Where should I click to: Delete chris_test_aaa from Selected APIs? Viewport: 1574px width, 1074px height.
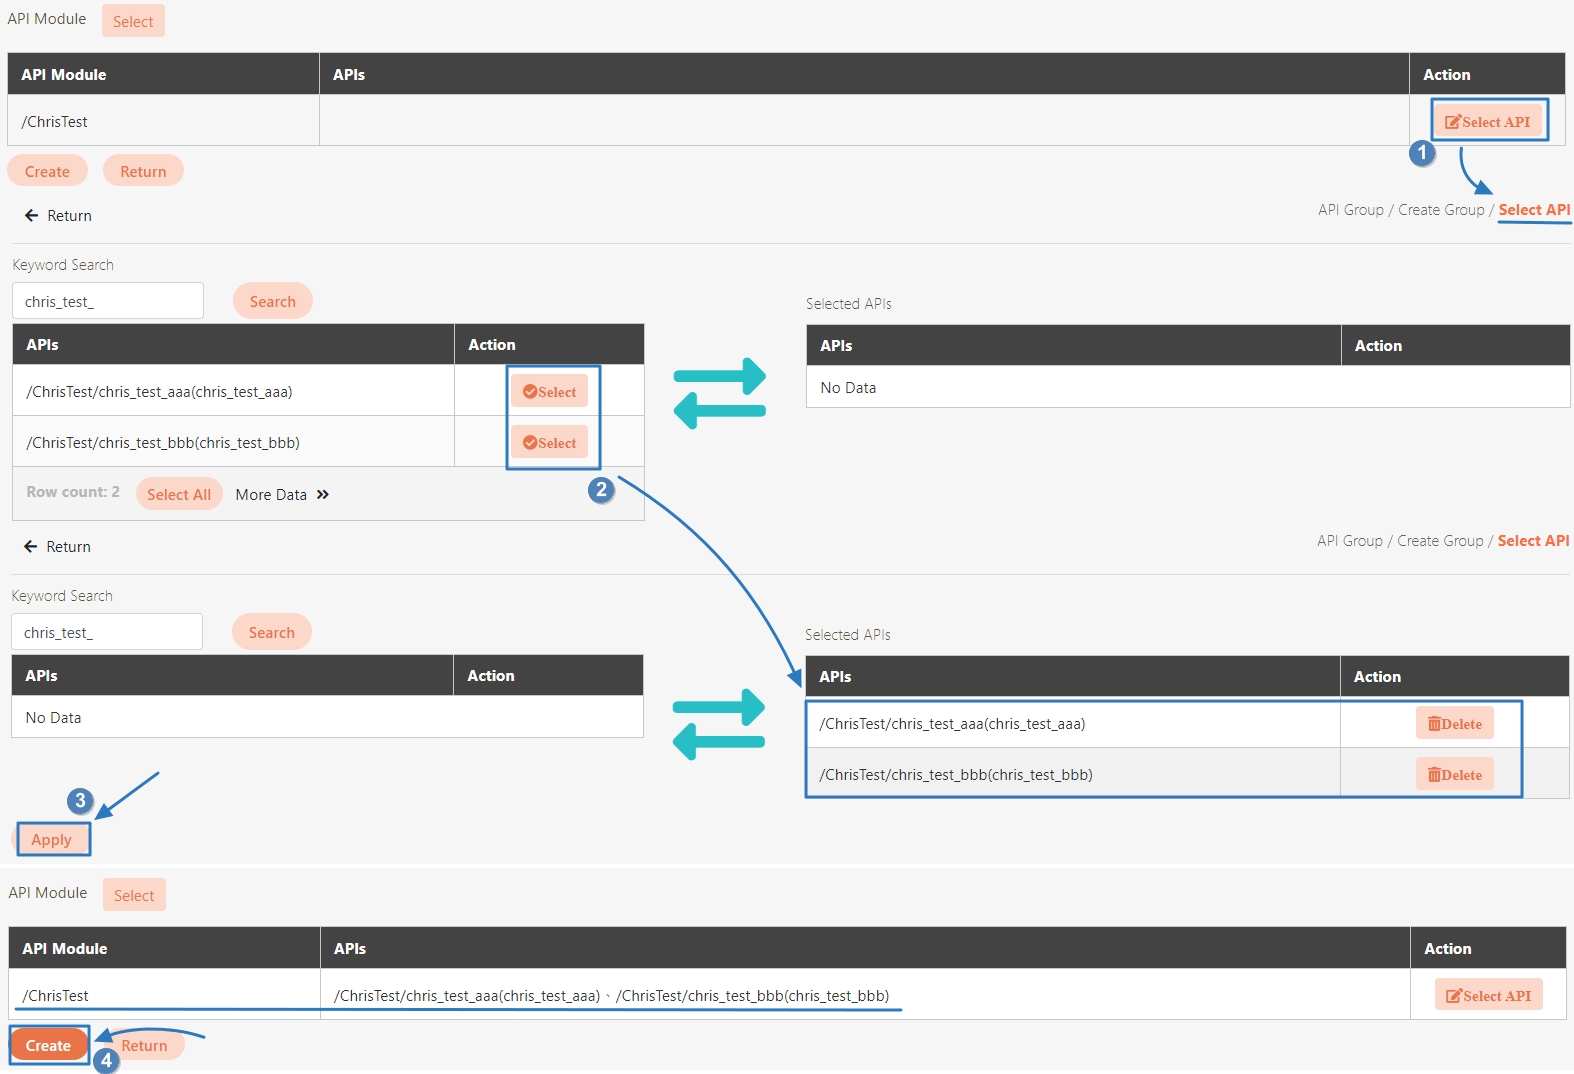(x=1454, y=724)
